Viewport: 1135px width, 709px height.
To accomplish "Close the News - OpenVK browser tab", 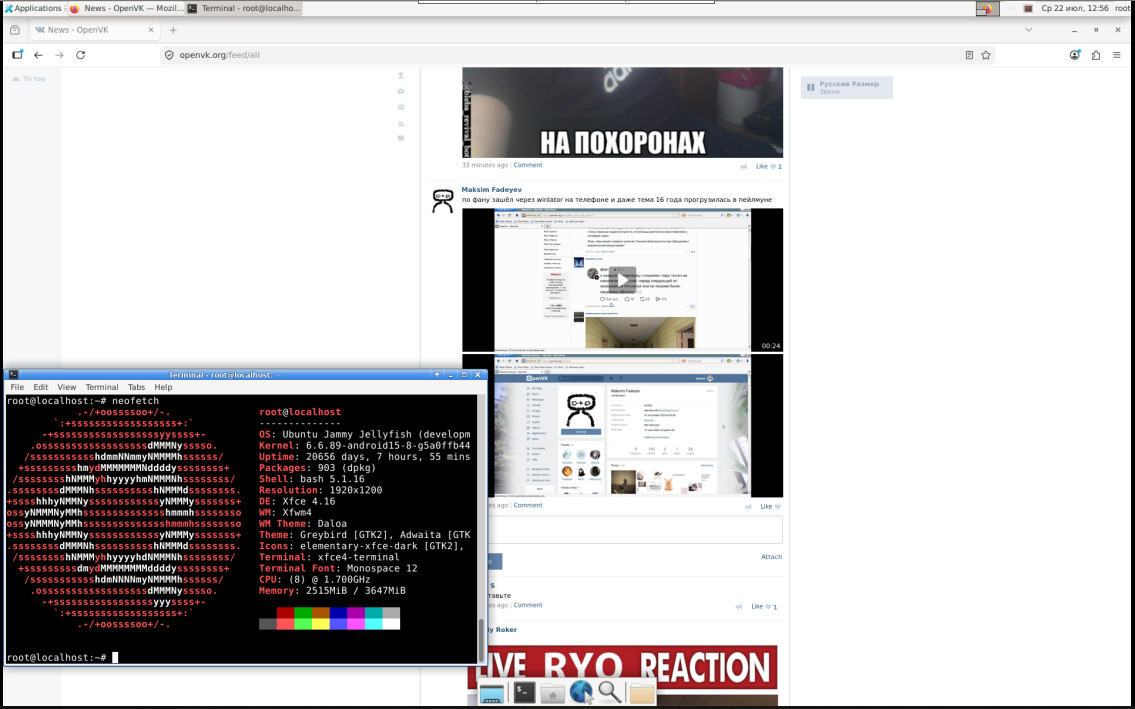I will (x=151, y=30).
